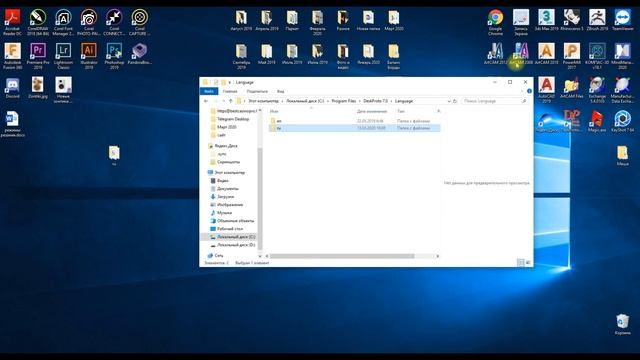Select TeamViewer desktop icon
Viewport: 640px width, 360px height.
tap(622, 20)
